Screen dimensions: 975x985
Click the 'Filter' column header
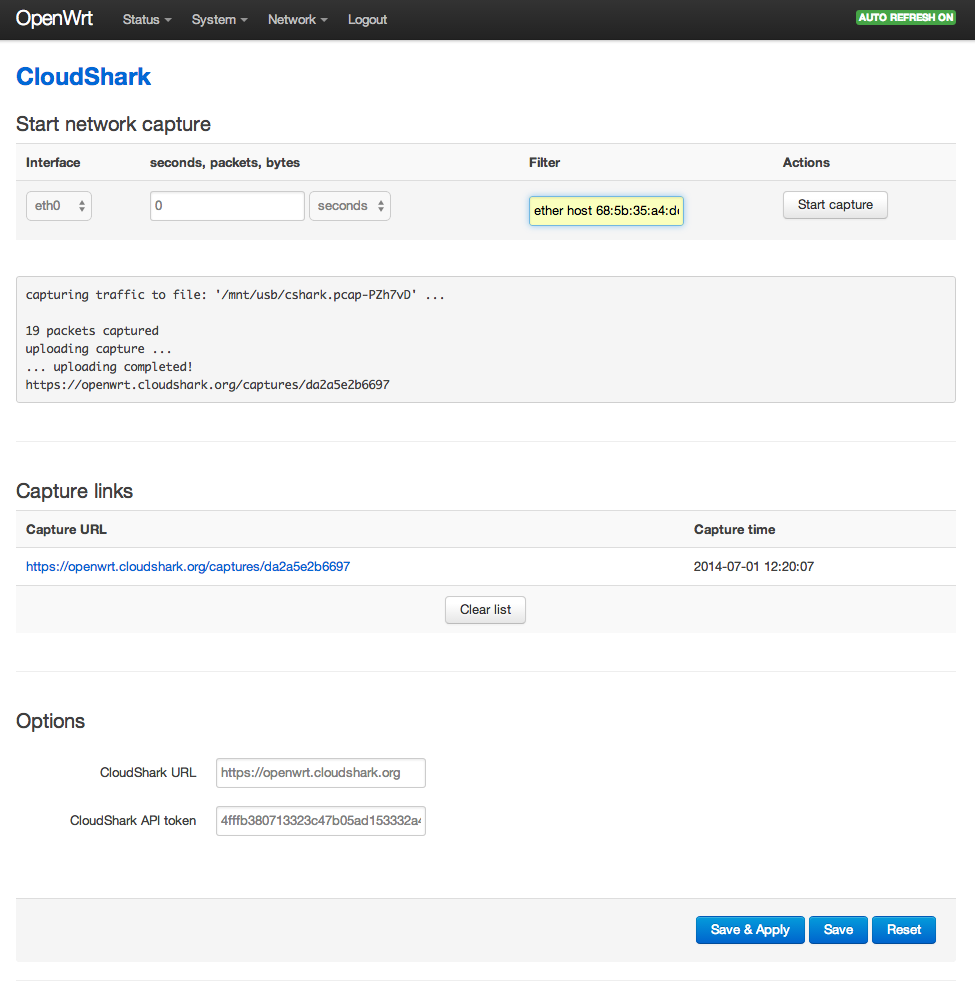[544, 163]
